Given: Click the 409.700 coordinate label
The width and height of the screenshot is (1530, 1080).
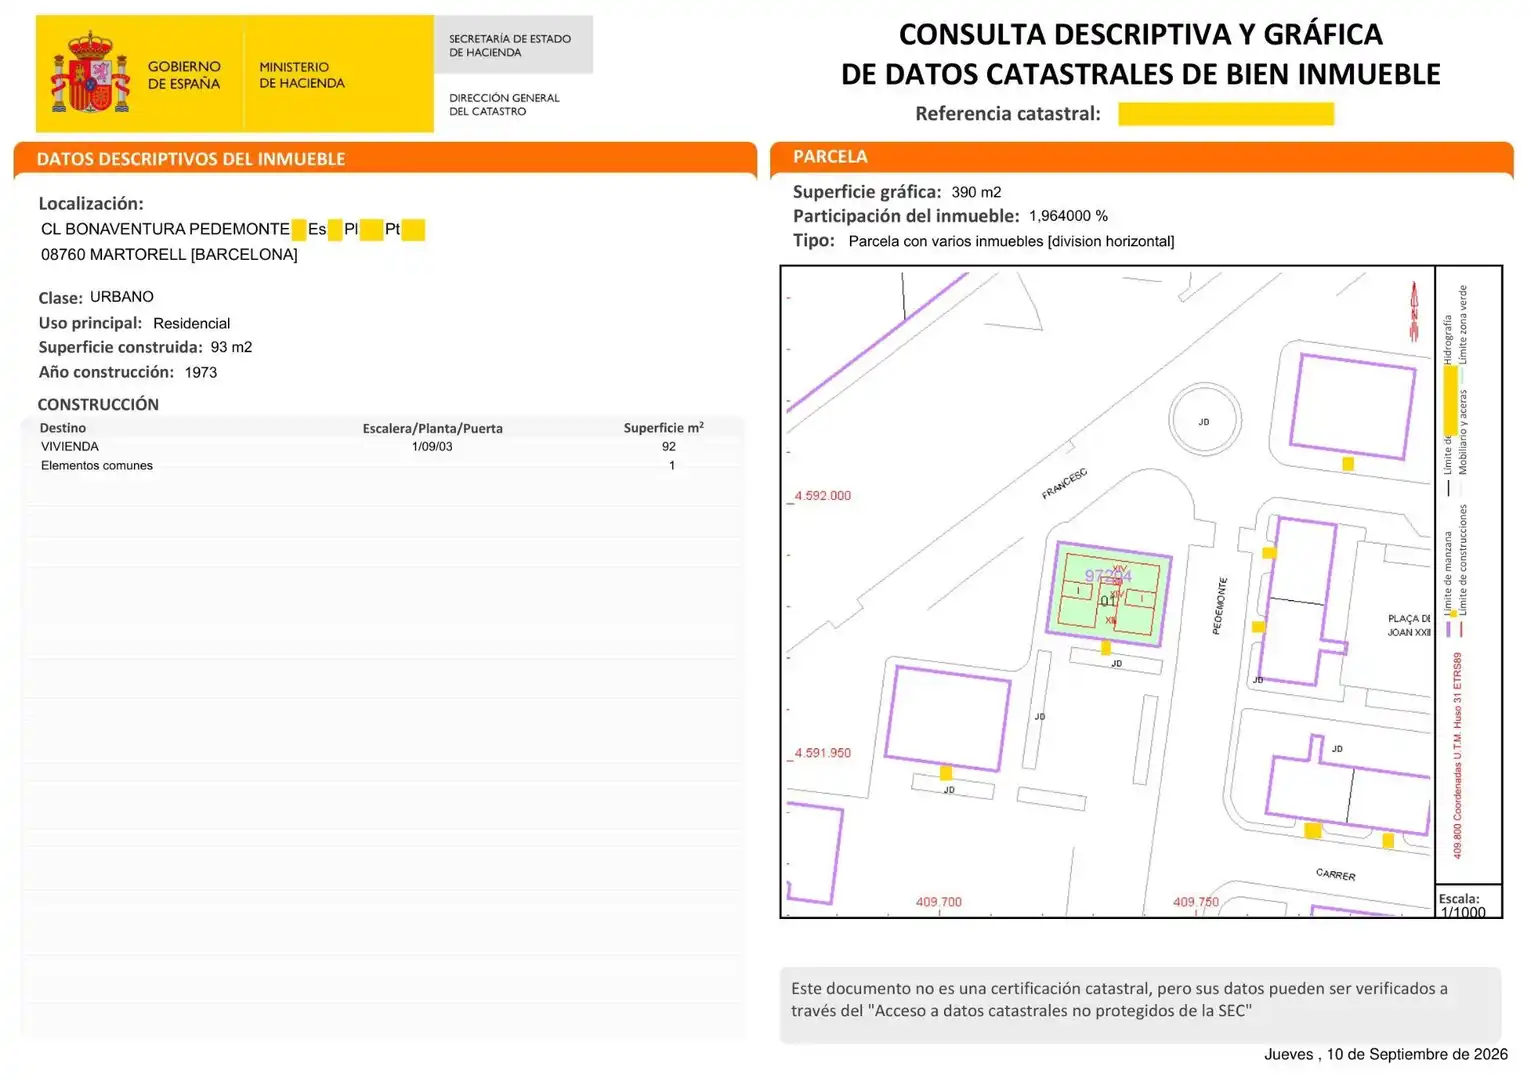Looking at the screenshot, I should click(939, 902).
